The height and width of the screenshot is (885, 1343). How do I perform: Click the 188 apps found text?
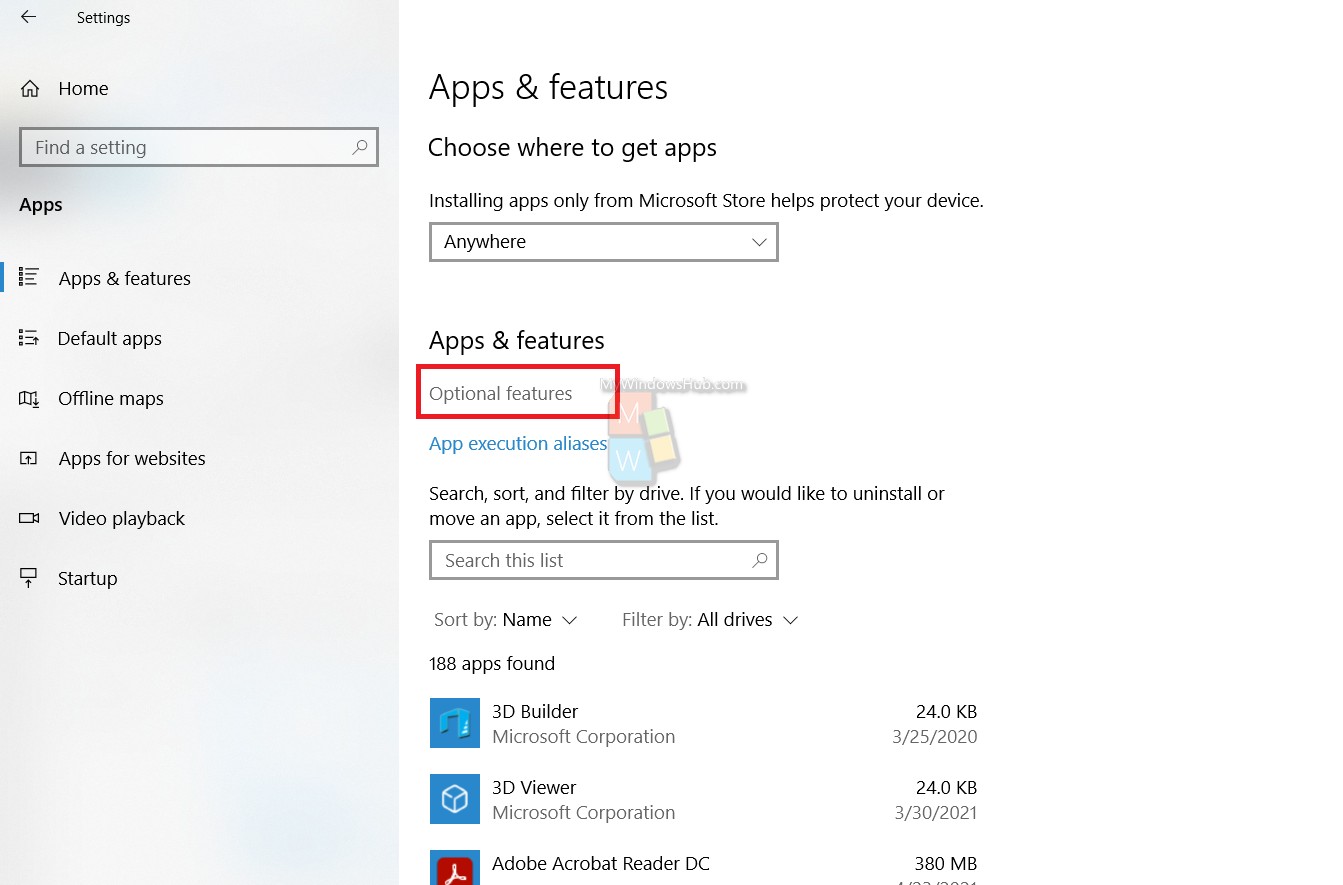(x=491, y=663)
